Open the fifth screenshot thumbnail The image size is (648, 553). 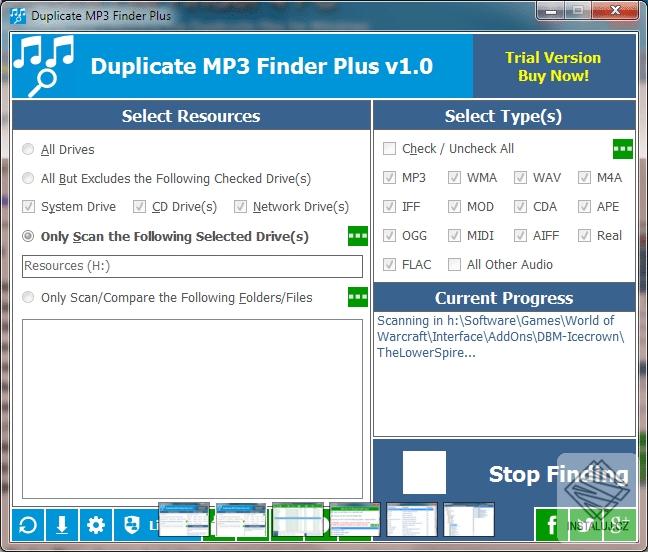[x=412, y=520]
